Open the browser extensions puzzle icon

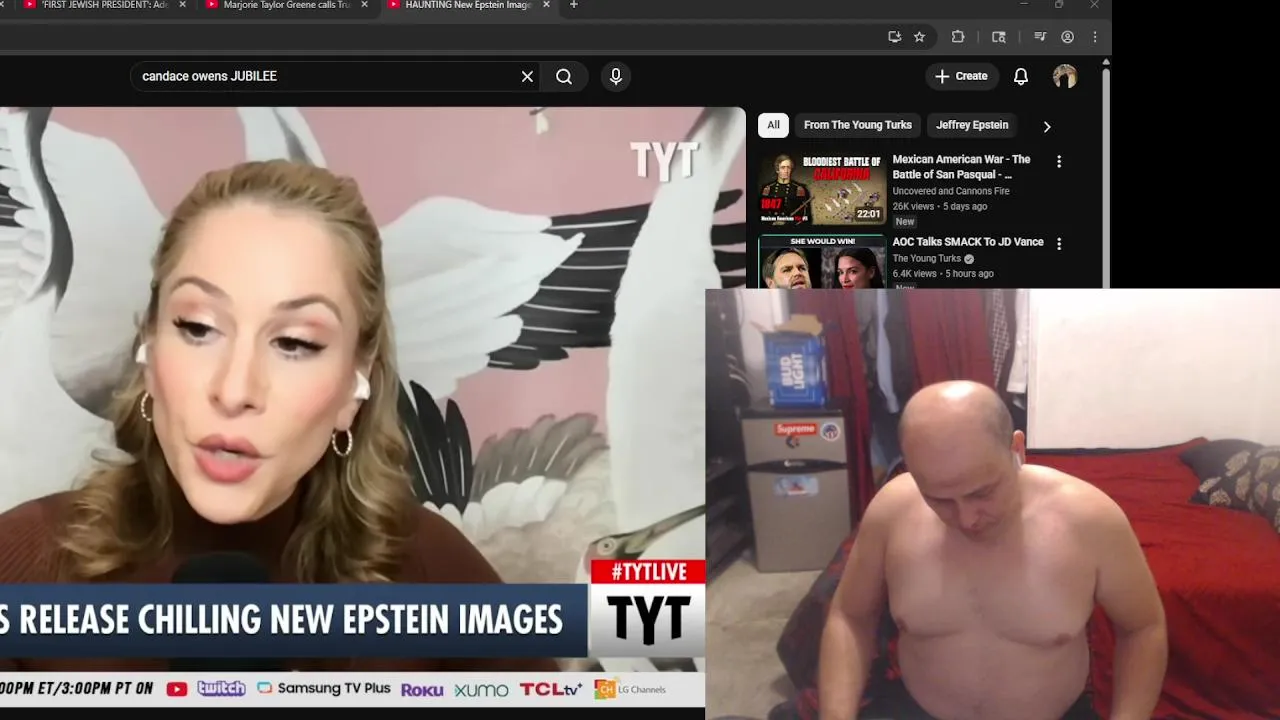tap(957, 37)
